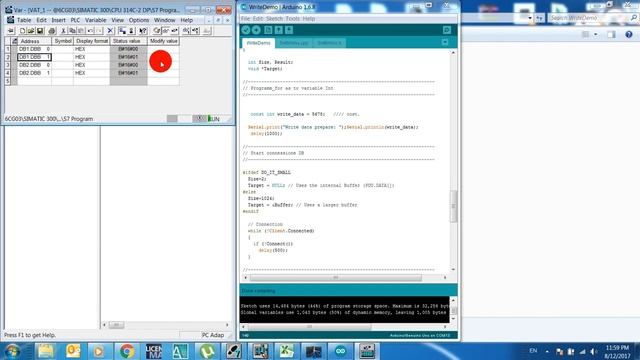Click the Modify value column header
640x360 pixels.
coord(163,41)
